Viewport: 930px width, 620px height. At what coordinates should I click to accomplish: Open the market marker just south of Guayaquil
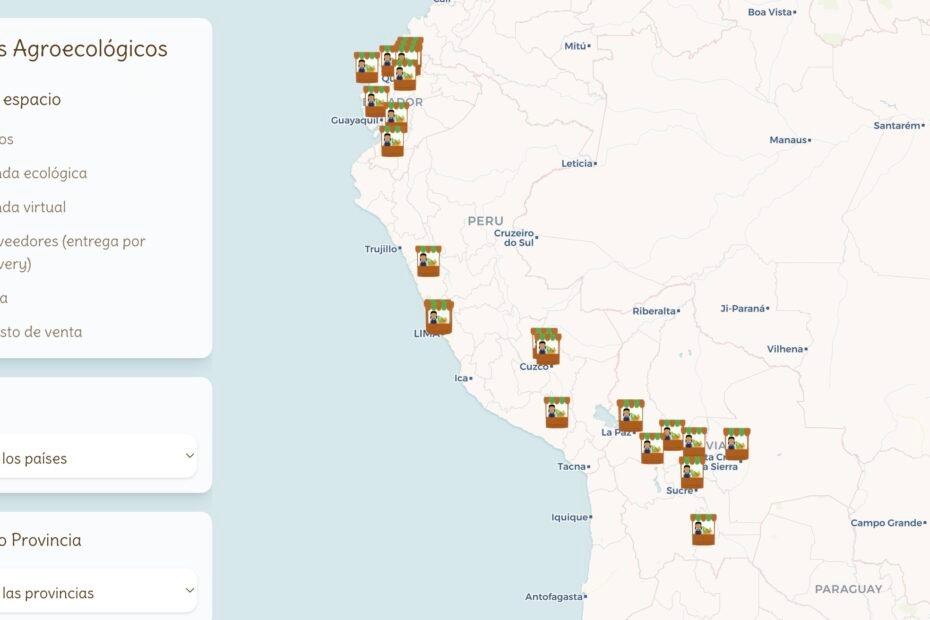[x=392, y=142]
